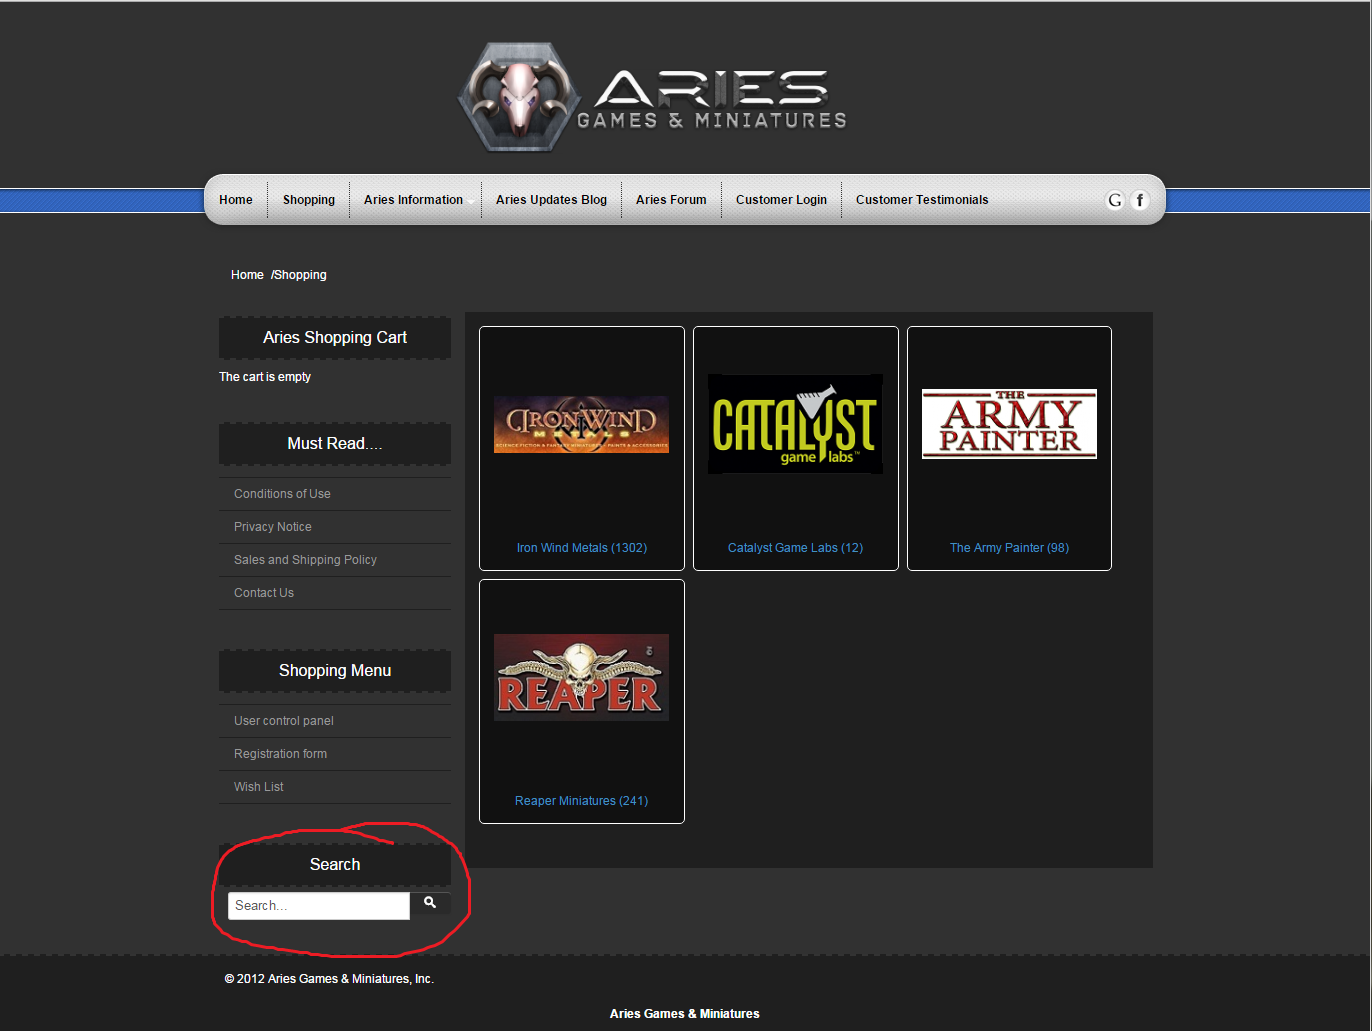Image resolution: width=1372 pixels, height=1031 pixels.
Task: Click the Home breadcrumb link
Action: 247,275
